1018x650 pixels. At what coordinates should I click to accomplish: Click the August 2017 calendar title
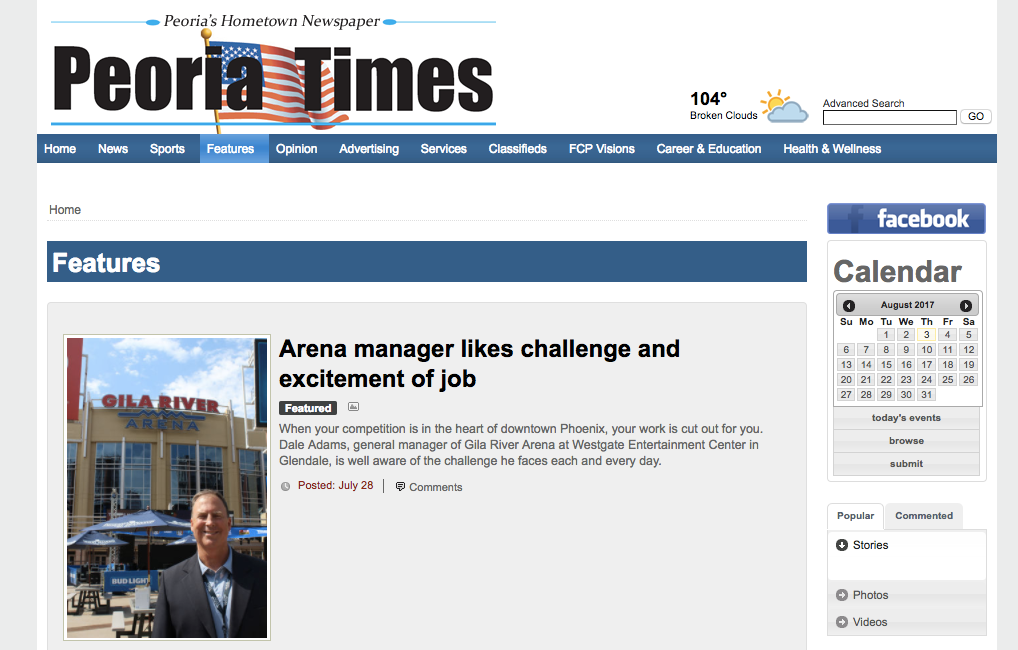[x=907, y=305]
